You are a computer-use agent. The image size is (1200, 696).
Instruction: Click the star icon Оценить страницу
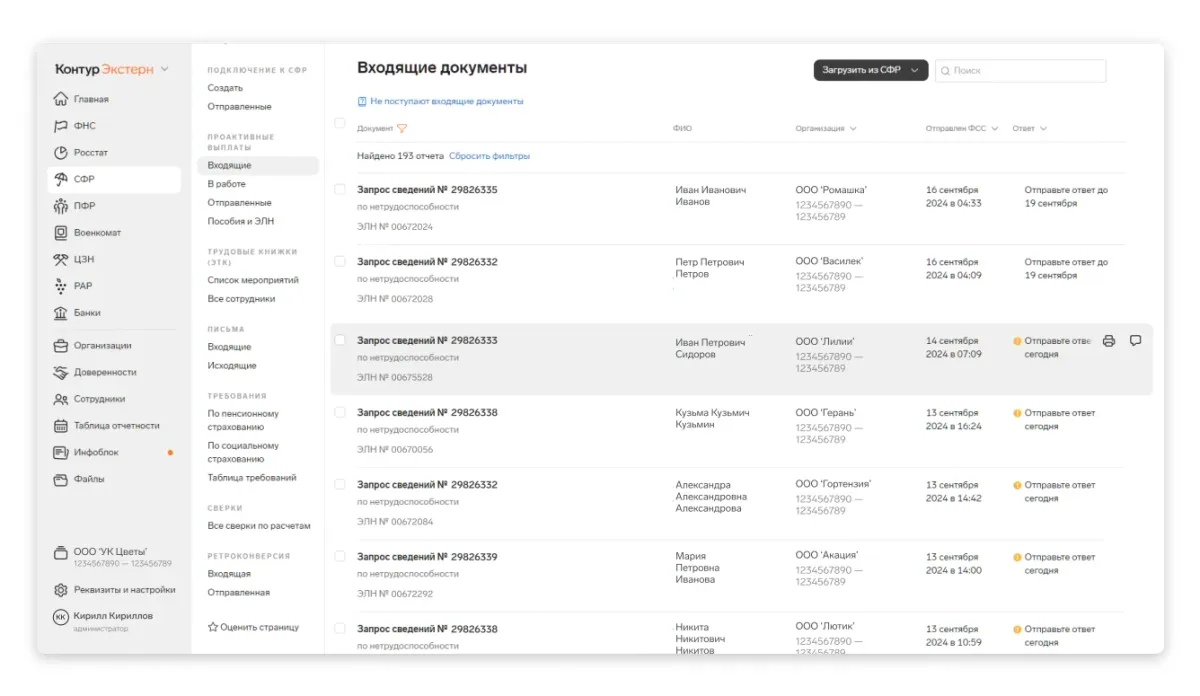point(213,627)
